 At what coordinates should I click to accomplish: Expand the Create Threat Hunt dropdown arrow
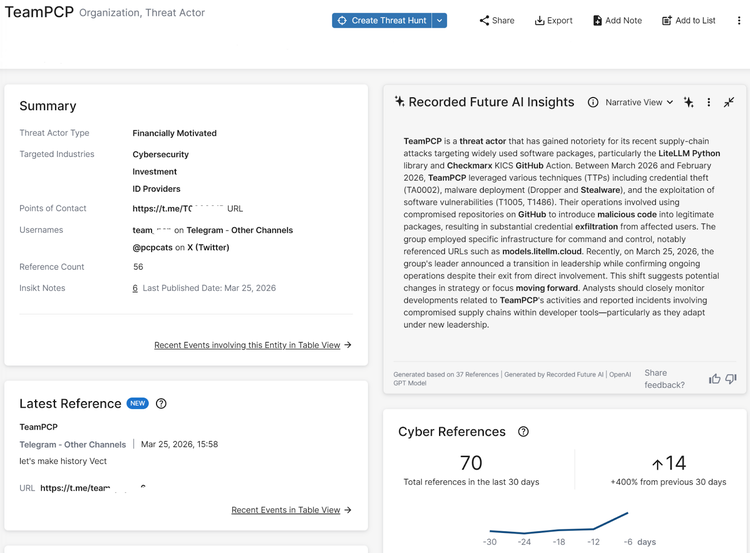click(x=440, y=20)
